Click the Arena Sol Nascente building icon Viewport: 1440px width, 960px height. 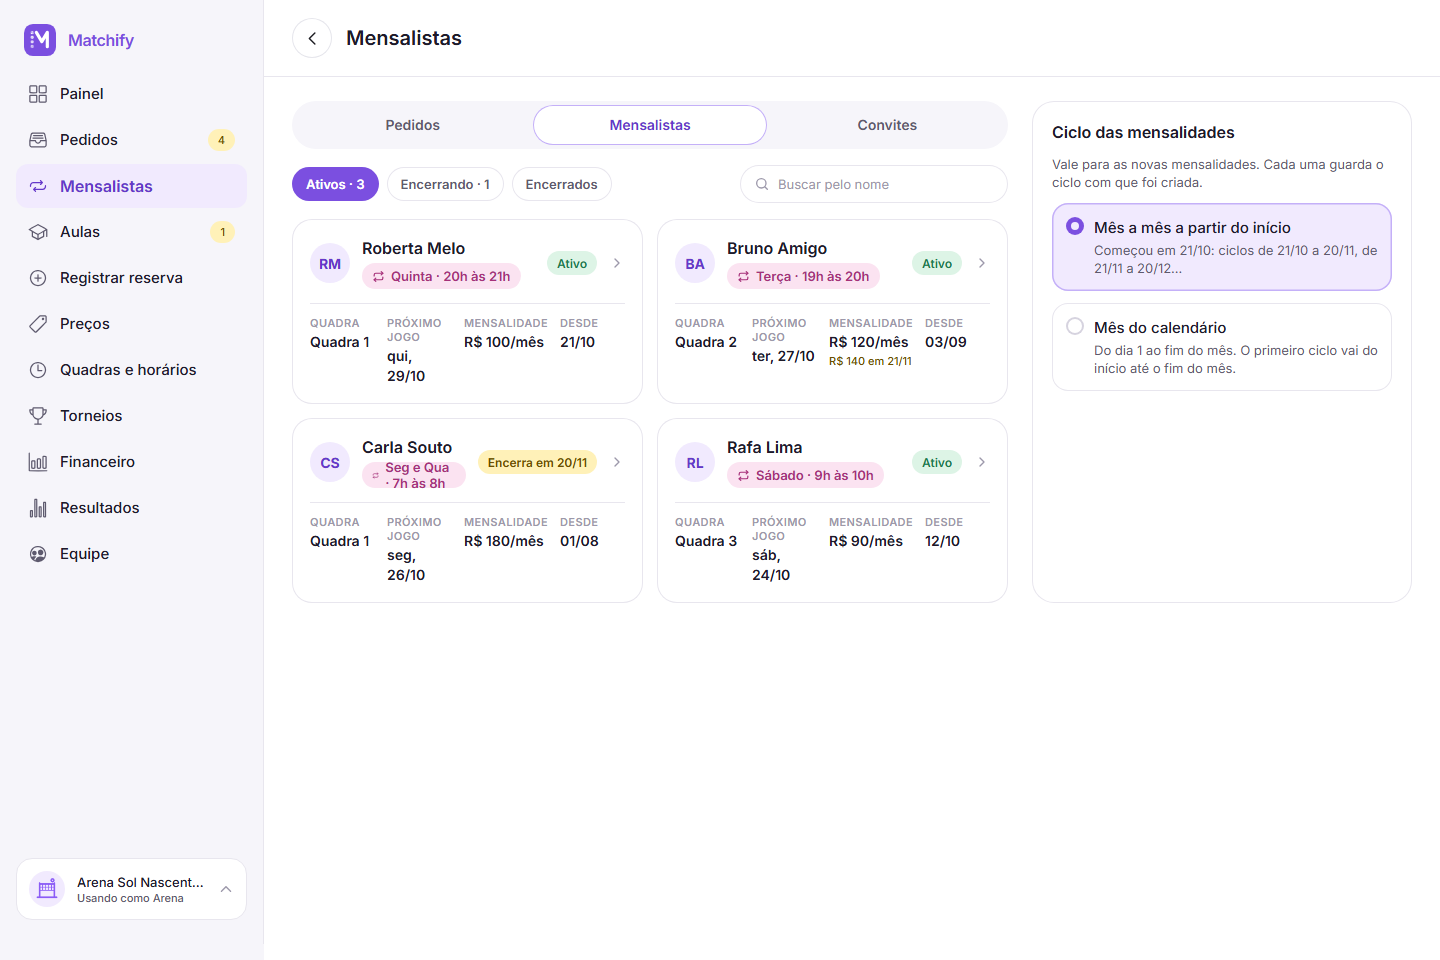coord(47,889)
